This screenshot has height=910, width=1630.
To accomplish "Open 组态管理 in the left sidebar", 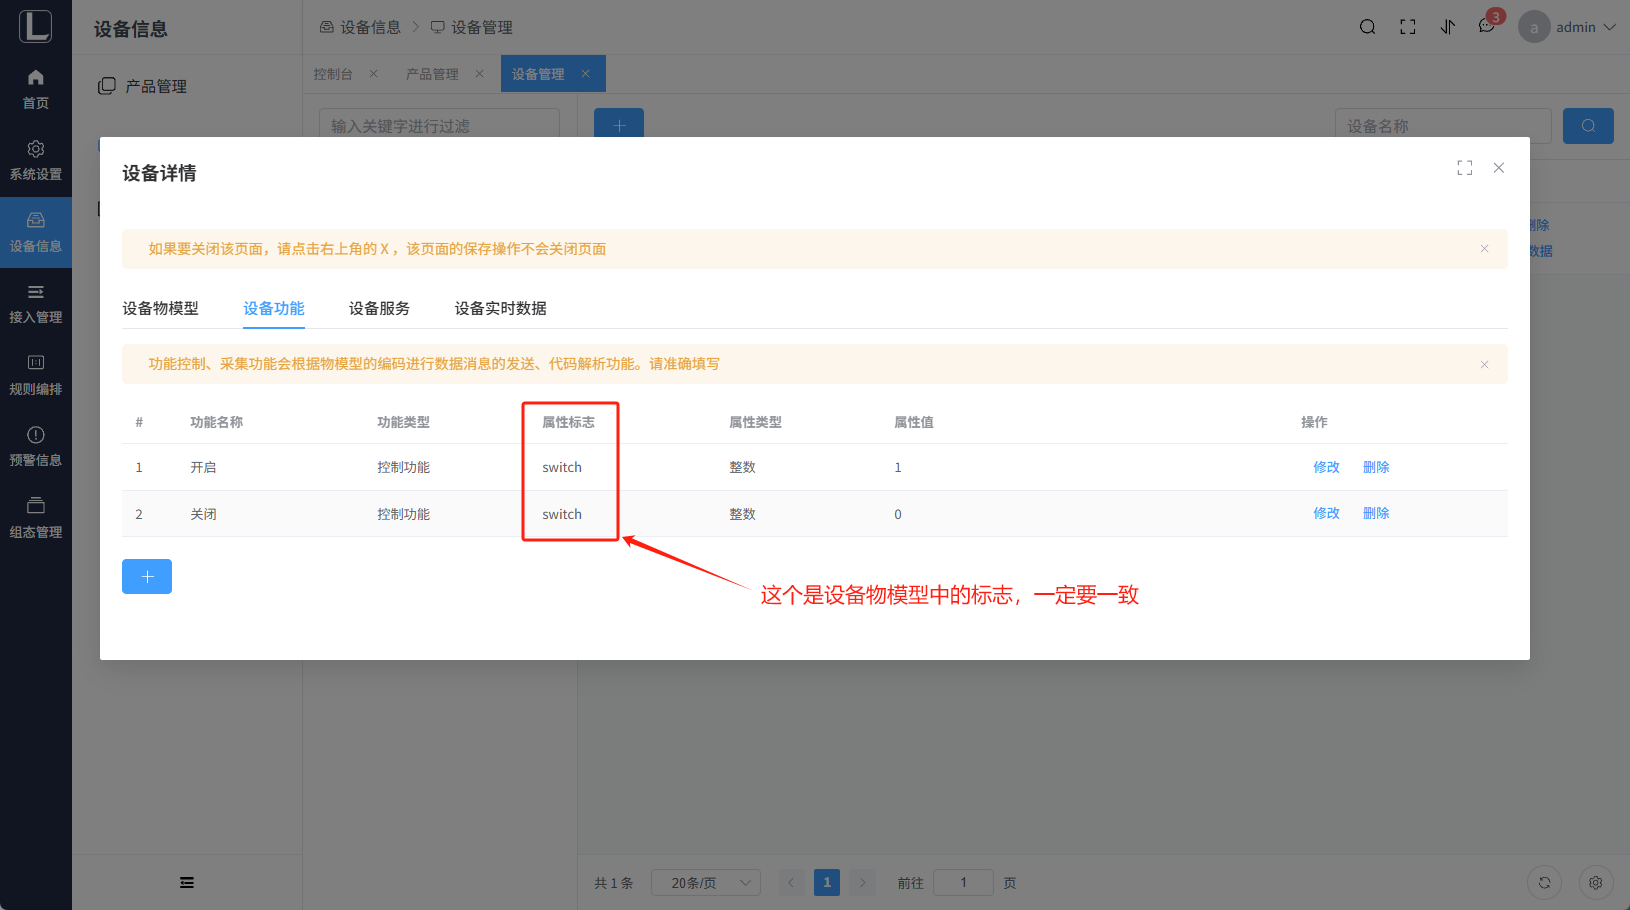I will [36, 518].
